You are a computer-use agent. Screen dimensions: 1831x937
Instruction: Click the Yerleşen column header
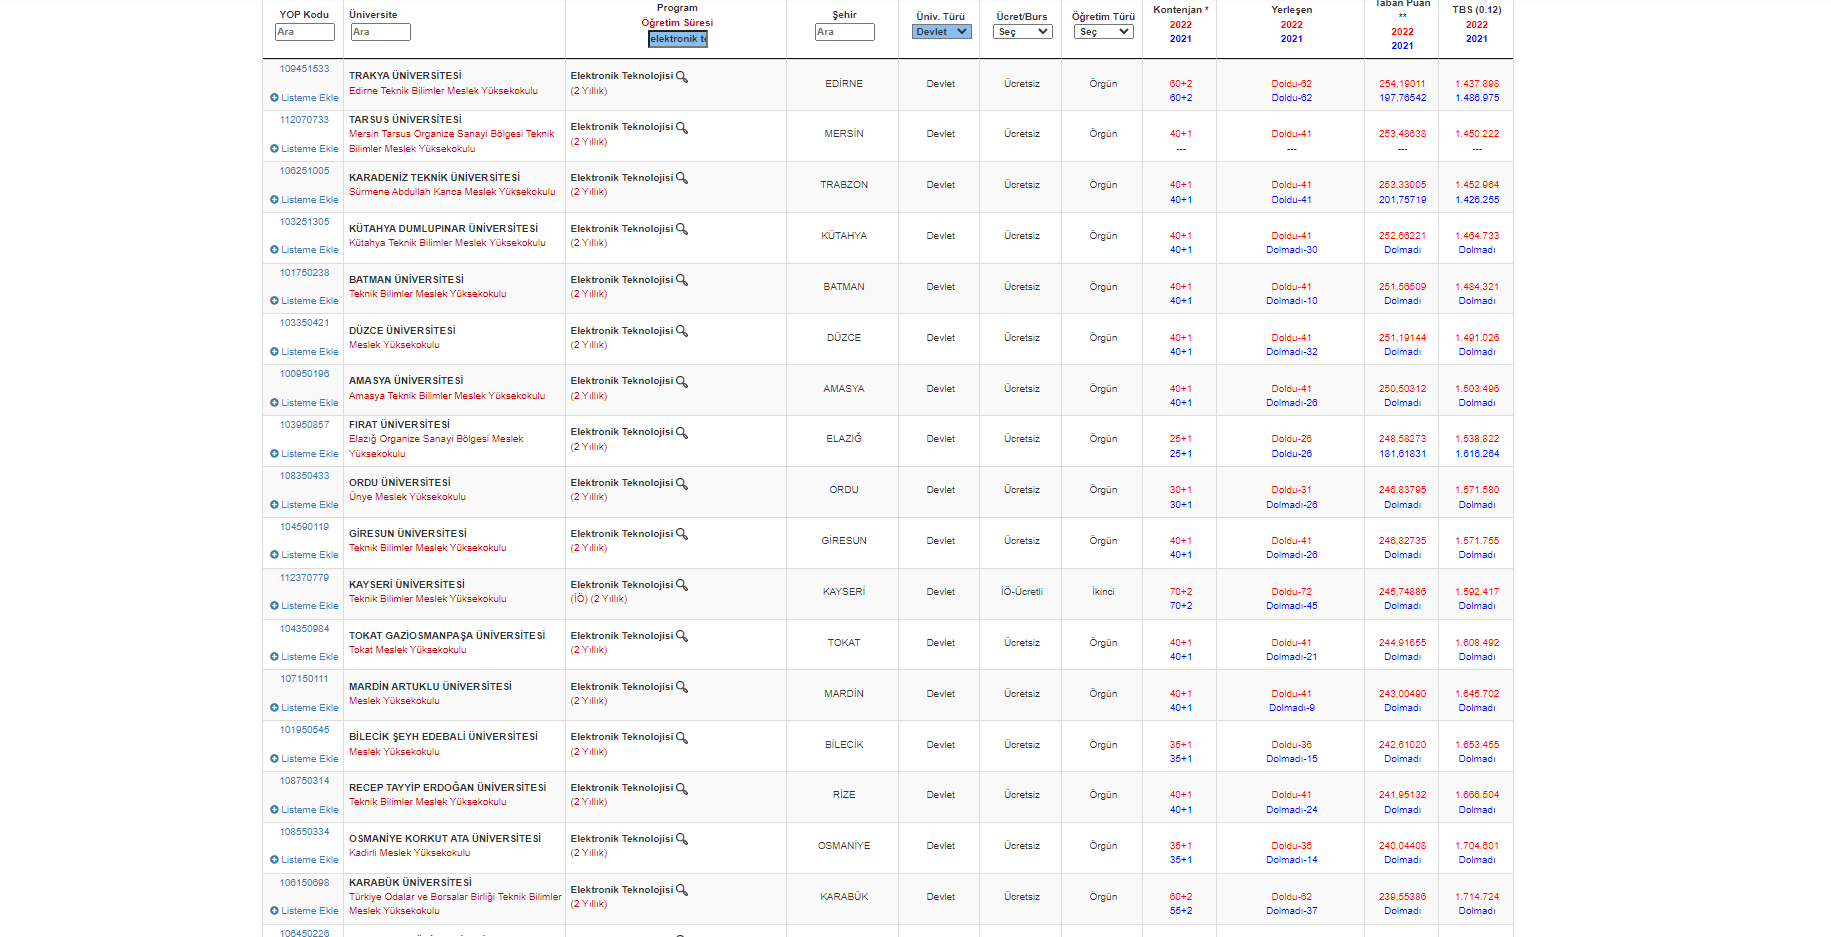[x=1292, y=10]
